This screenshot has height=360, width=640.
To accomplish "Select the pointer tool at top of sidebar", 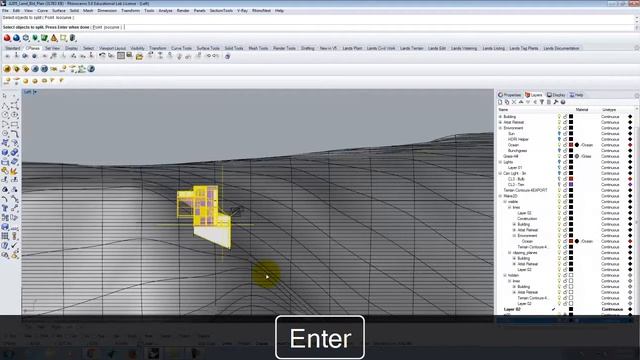I will pyautogui.click(x=5, y=96).
